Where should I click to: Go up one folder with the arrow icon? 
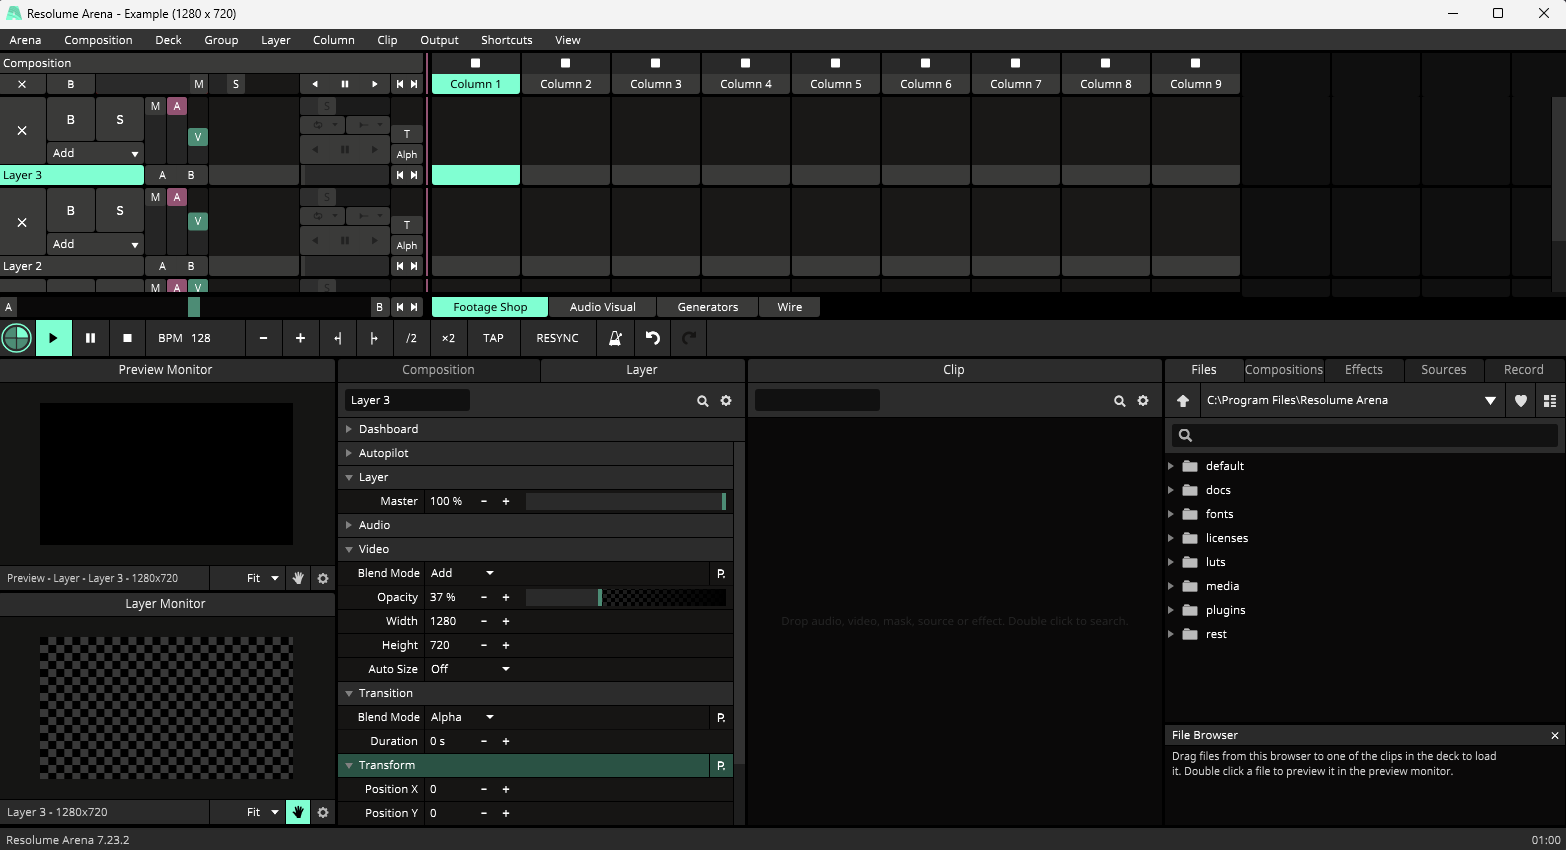(x=1183, y=400)
